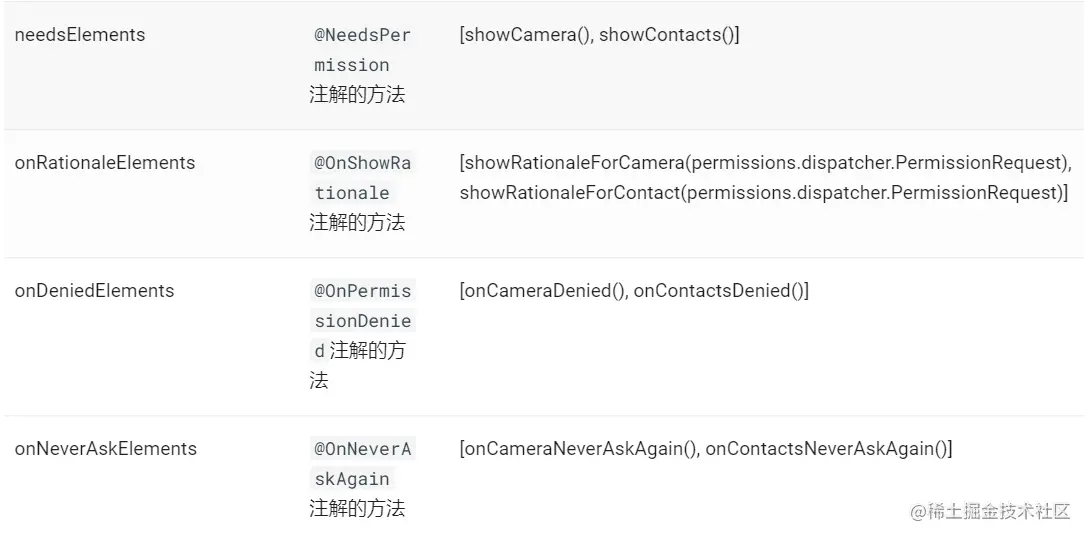Select the onRationaleElements row label
This screenshot has width=1088, height=539.
tap(105, 163)
